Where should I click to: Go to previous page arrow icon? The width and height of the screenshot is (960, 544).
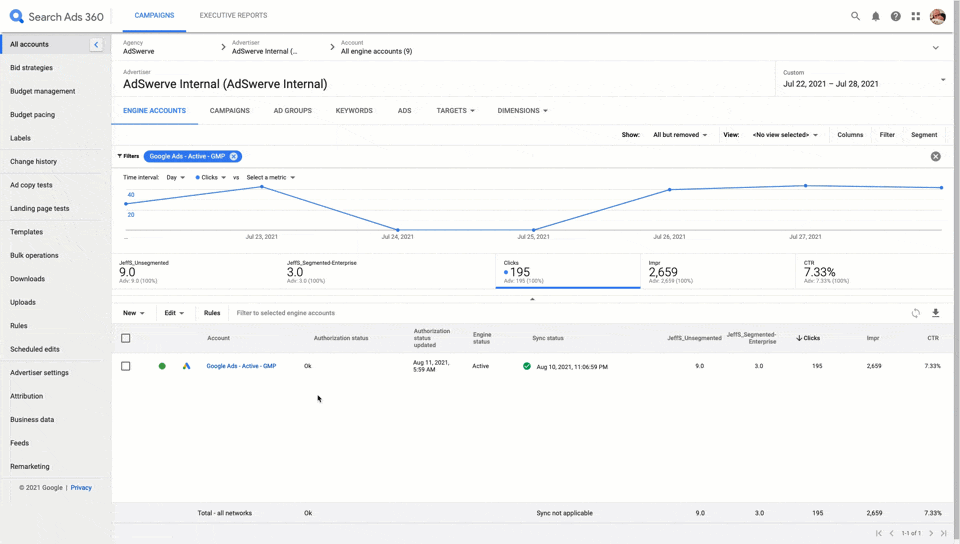tap(892, 533)
